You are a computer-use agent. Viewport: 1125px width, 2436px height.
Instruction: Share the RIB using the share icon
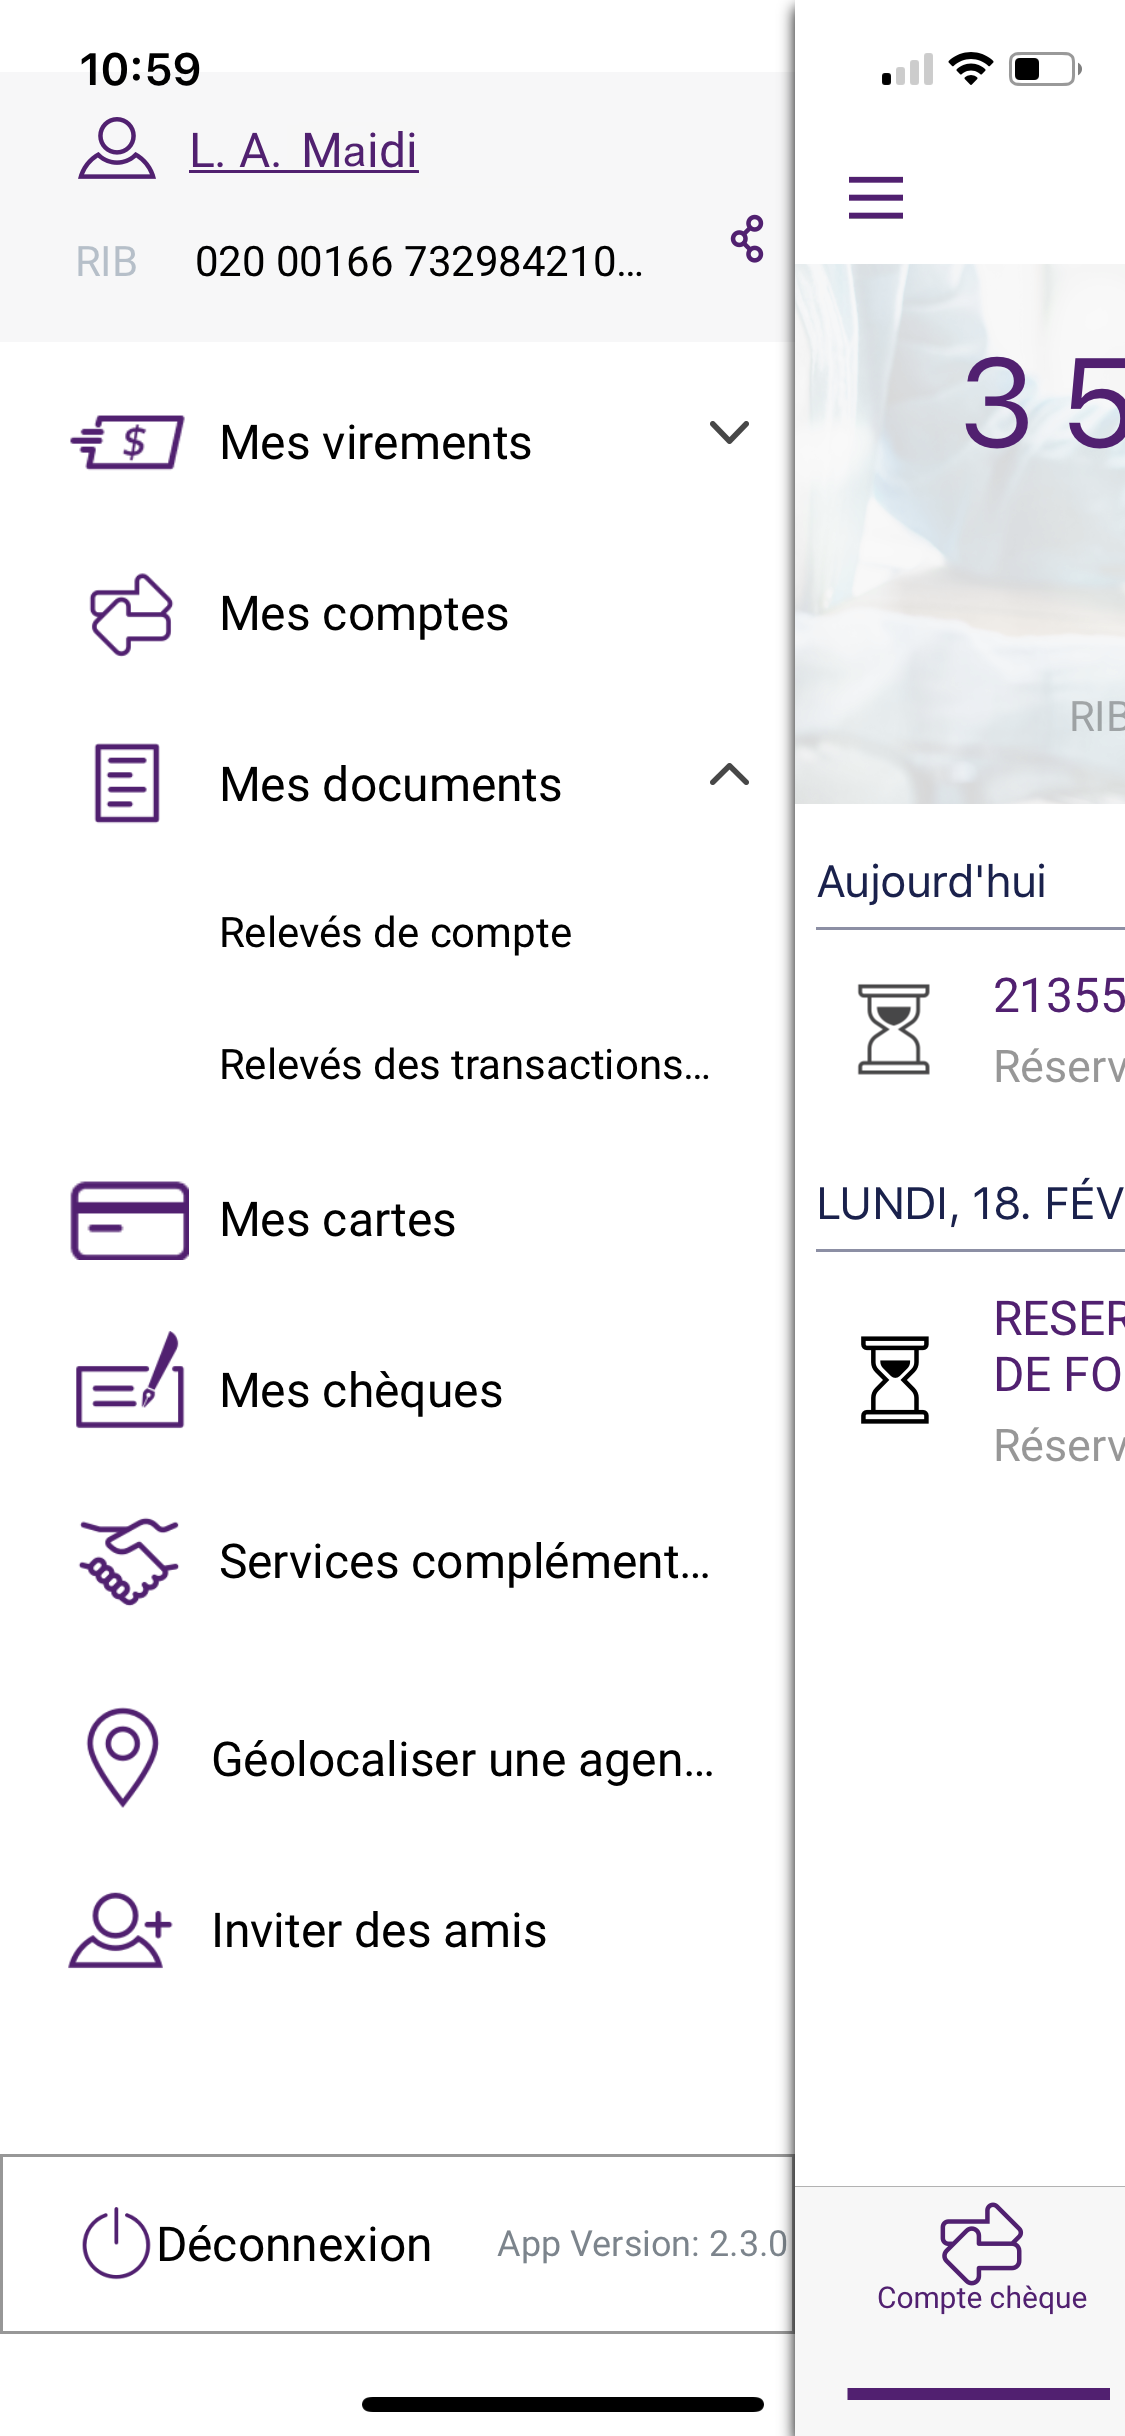point(747,239)
